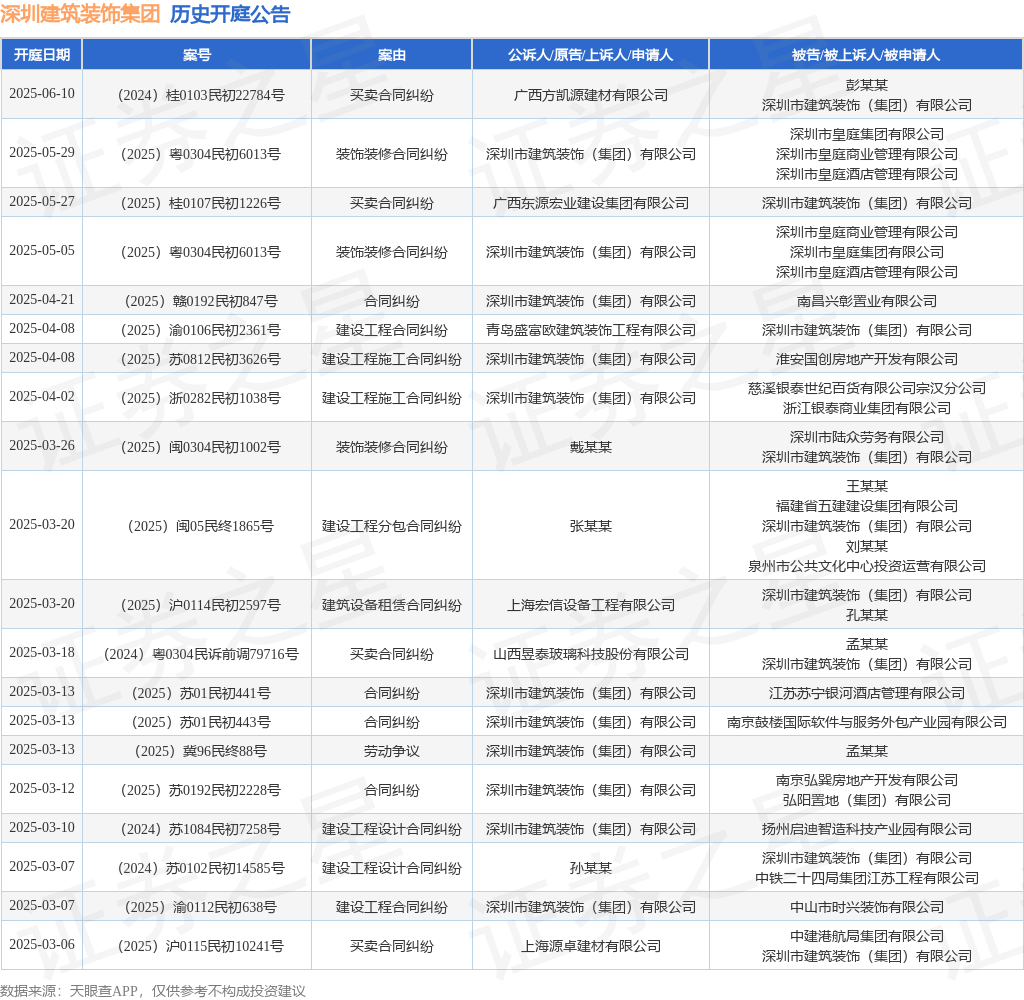Click the date cell 2025-04-02
The width and height of the screenshot is (1024, 1000).
point(42,396)
